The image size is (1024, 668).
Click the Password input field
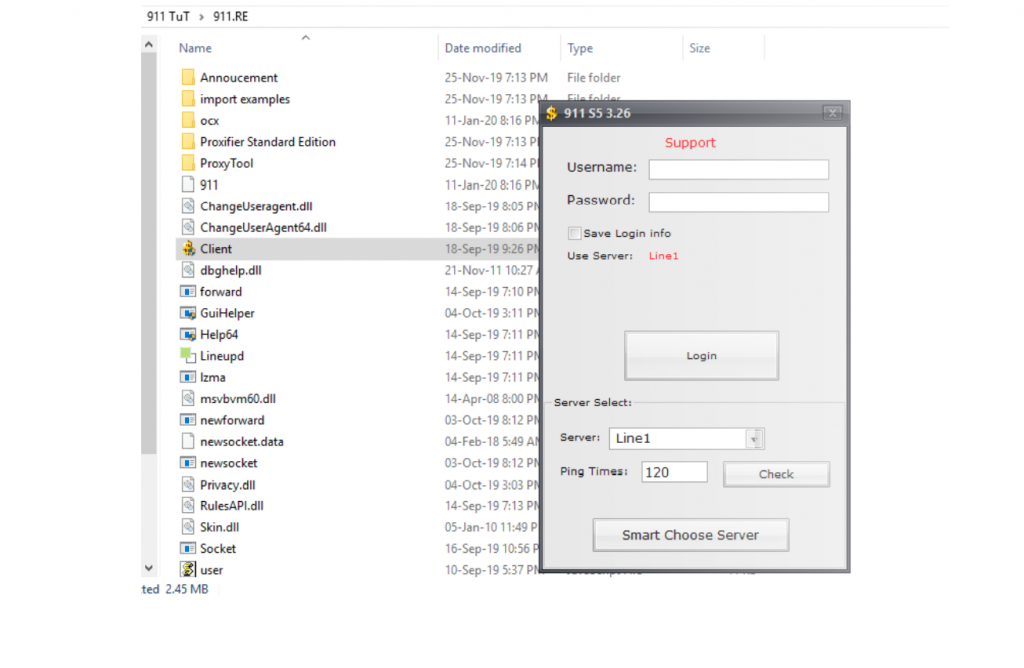coord(739,202)
